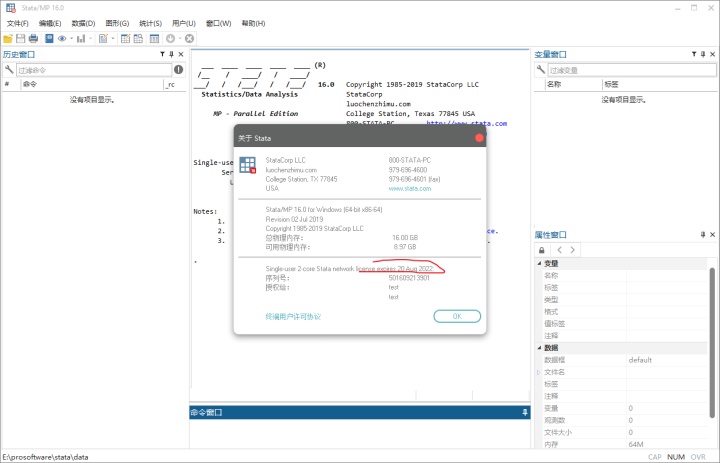The height and width of the screenshot is (463, 720).
Task: Click the Break circled X icon
Action: (189, 39)
